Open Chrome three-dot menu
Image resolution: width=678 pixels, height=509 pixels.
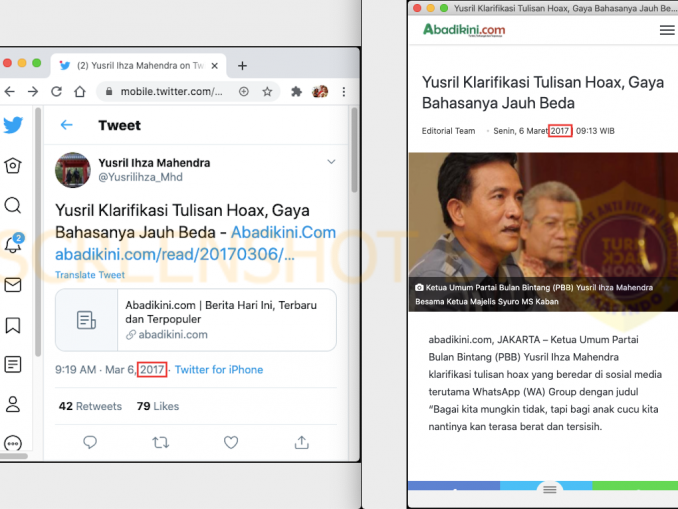pyautogui.click(x=344, y=91)
